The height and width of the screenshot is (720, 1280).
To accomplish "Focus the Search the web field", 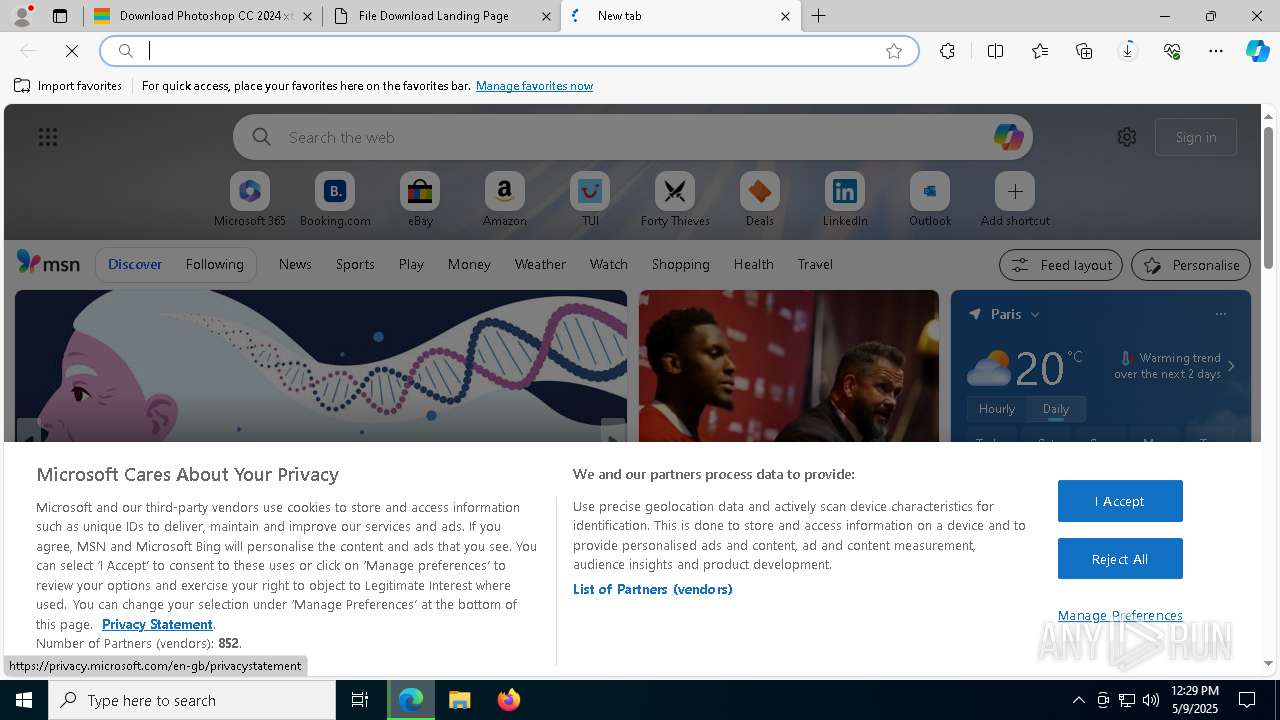I will (x=632, y=137).
